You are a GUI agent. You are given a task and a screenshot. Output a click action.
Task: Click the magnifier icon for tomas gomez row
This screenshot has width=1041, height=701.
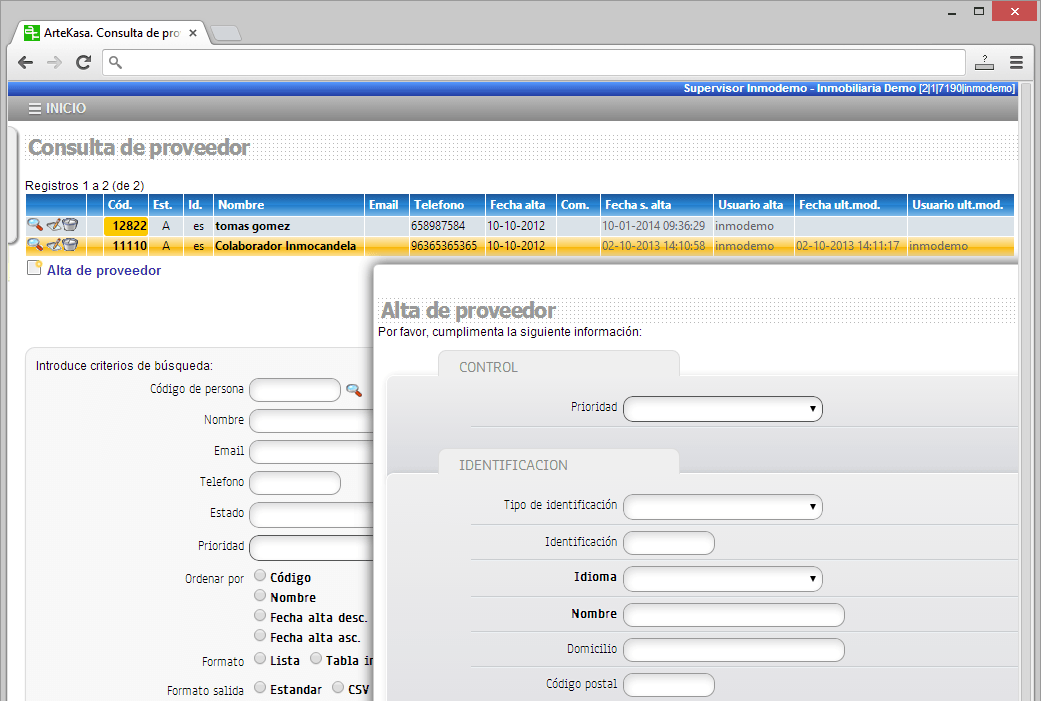(34, 226)
